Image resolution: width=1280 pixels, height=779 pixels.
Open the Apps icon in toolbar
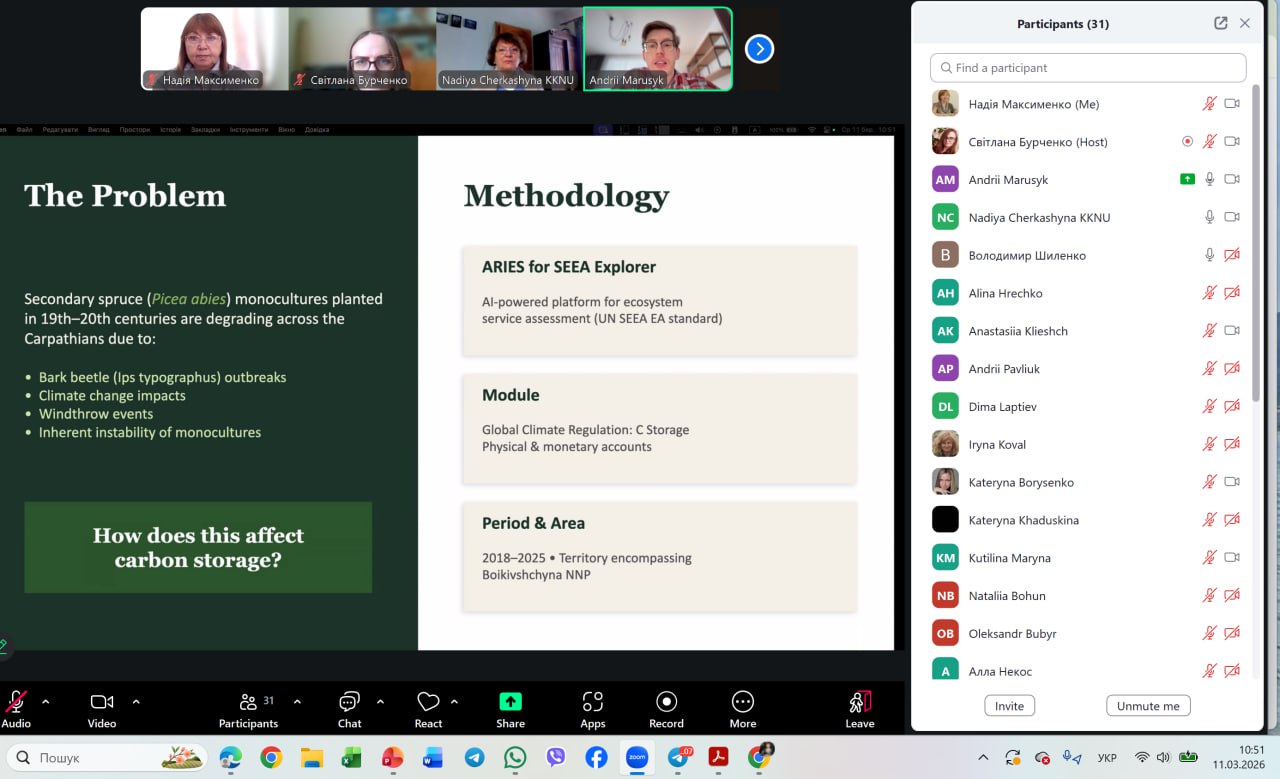coord(593,702)
